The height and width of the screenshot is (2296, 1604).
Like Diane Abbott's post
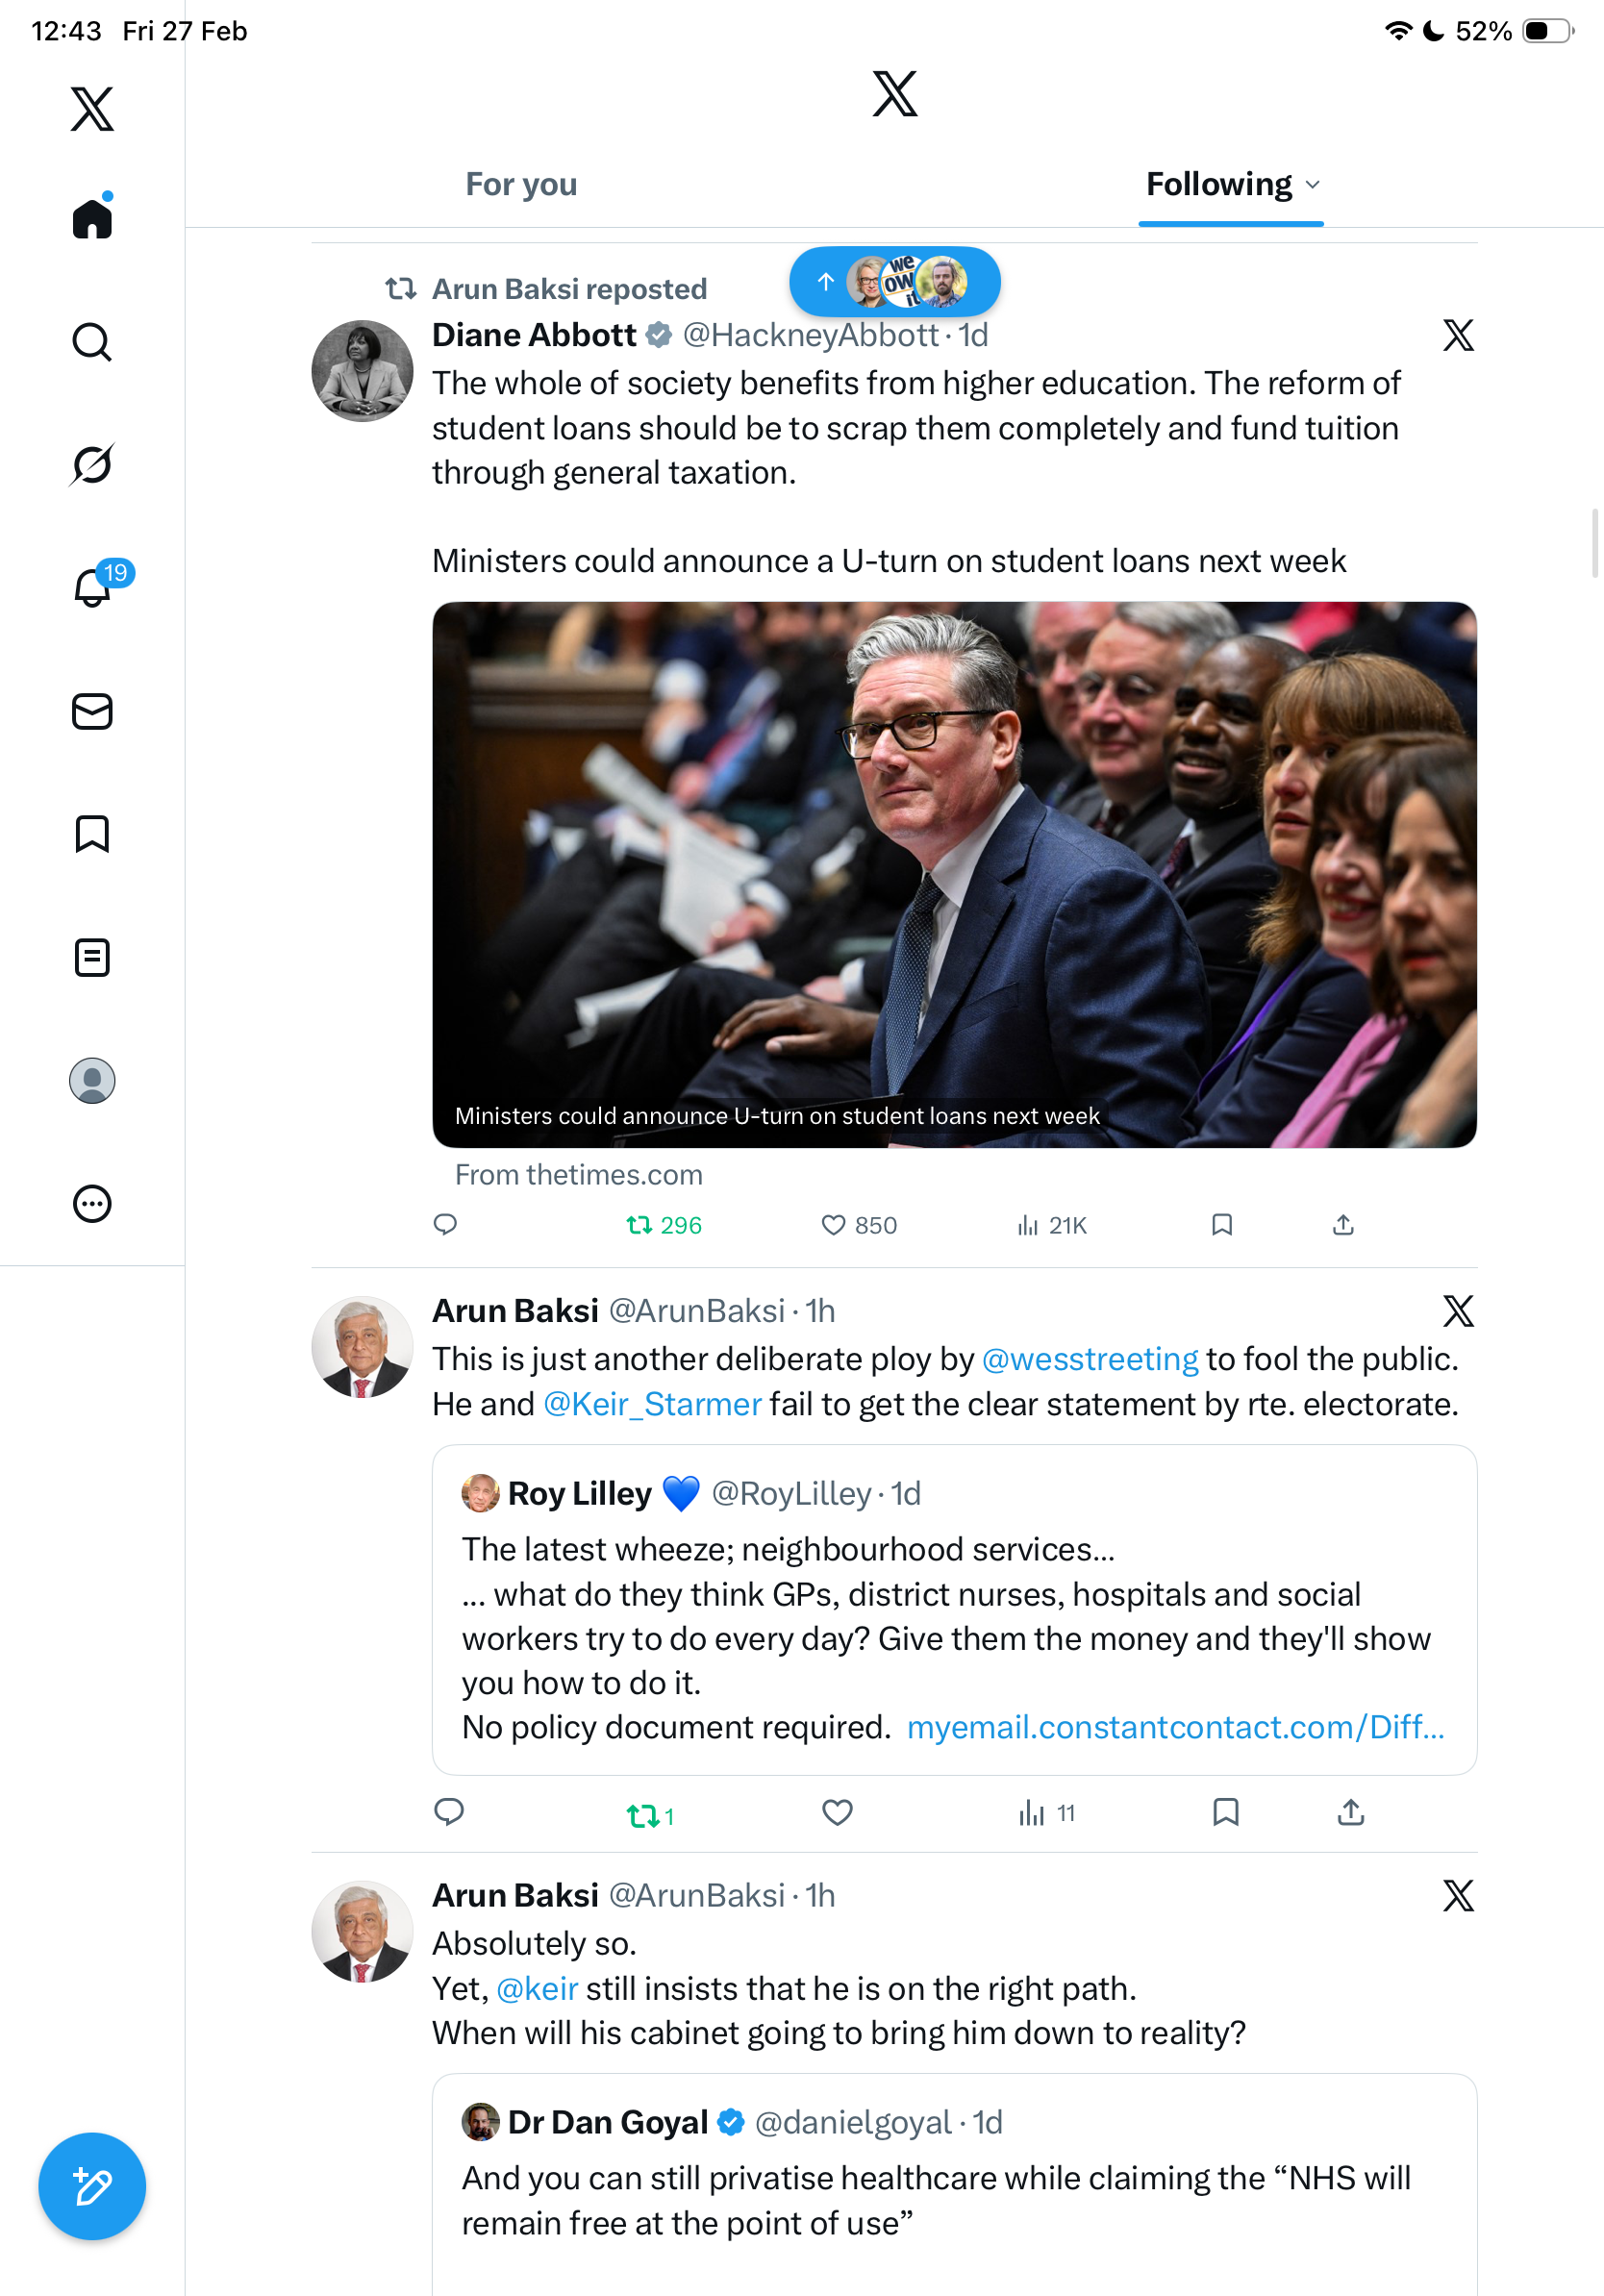pos(833,1225)
